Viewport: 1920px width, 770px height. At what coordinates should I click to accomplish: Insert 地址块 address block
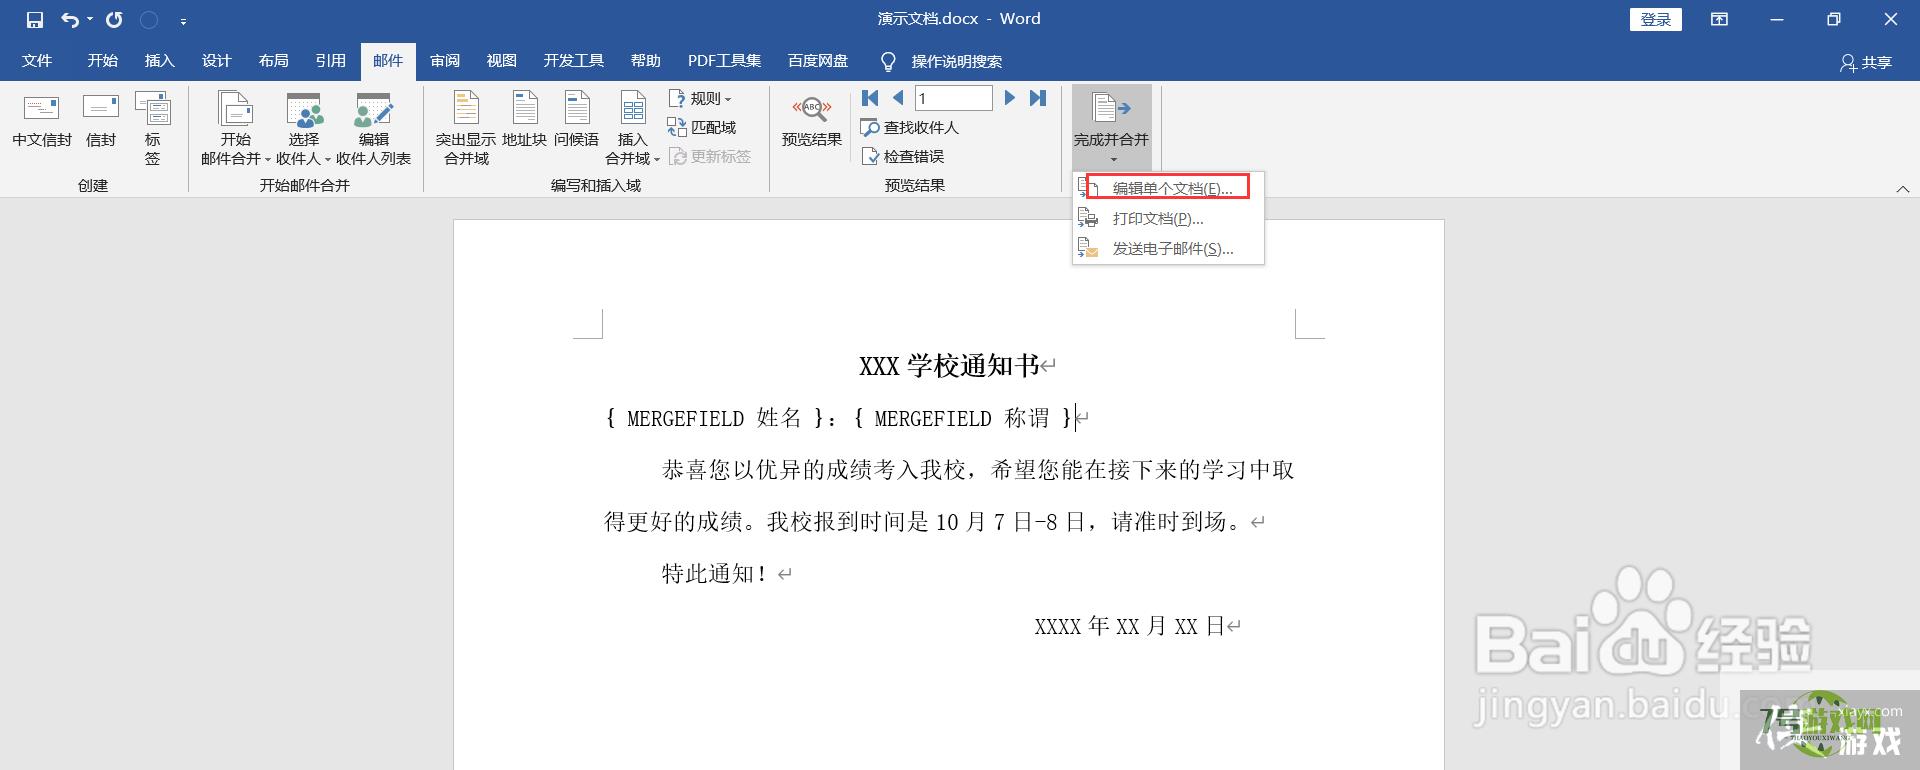pyautogui.click(x=525, y=121)
